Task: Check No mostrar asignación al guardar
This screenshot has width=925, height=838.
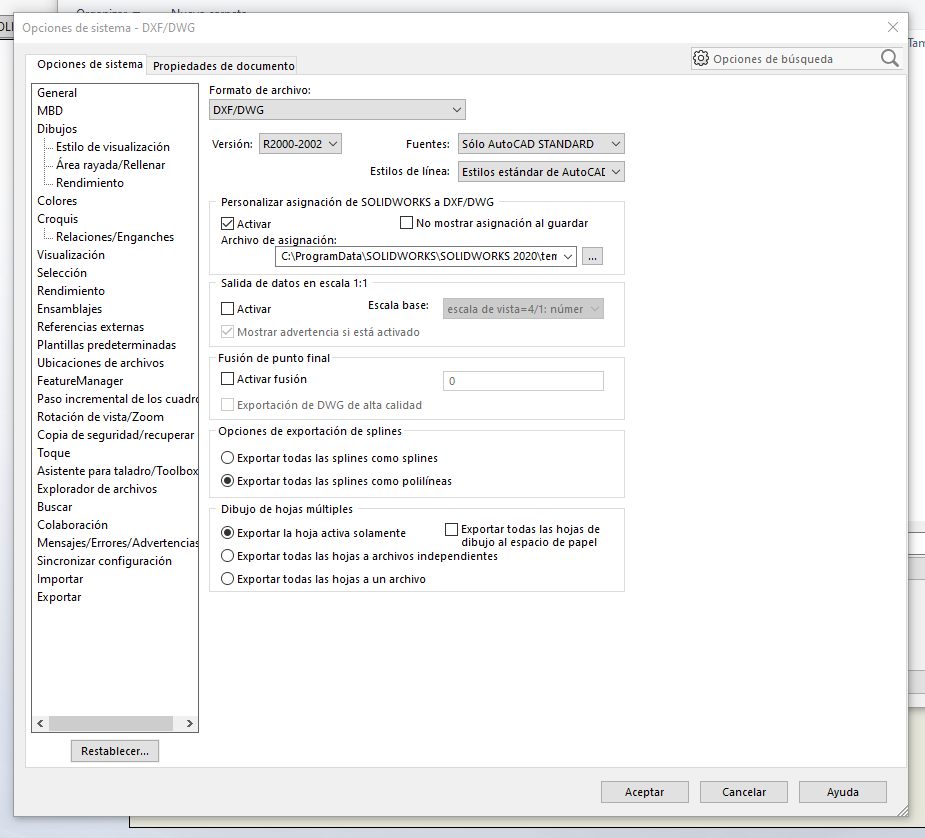Action: click(406, 223)
